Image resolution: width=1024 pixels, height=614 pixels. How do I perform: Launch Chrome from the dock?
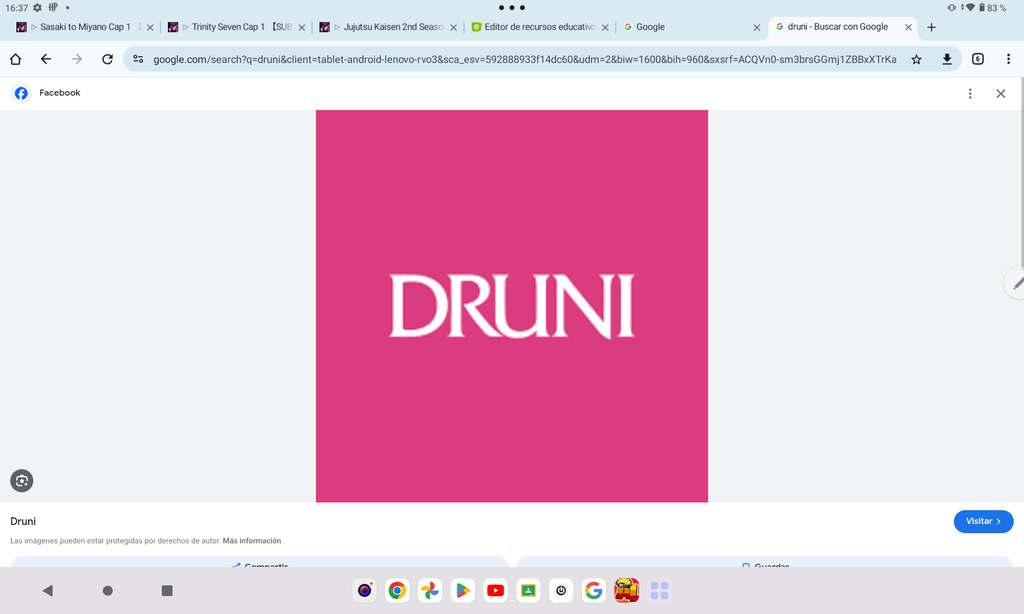397,590
